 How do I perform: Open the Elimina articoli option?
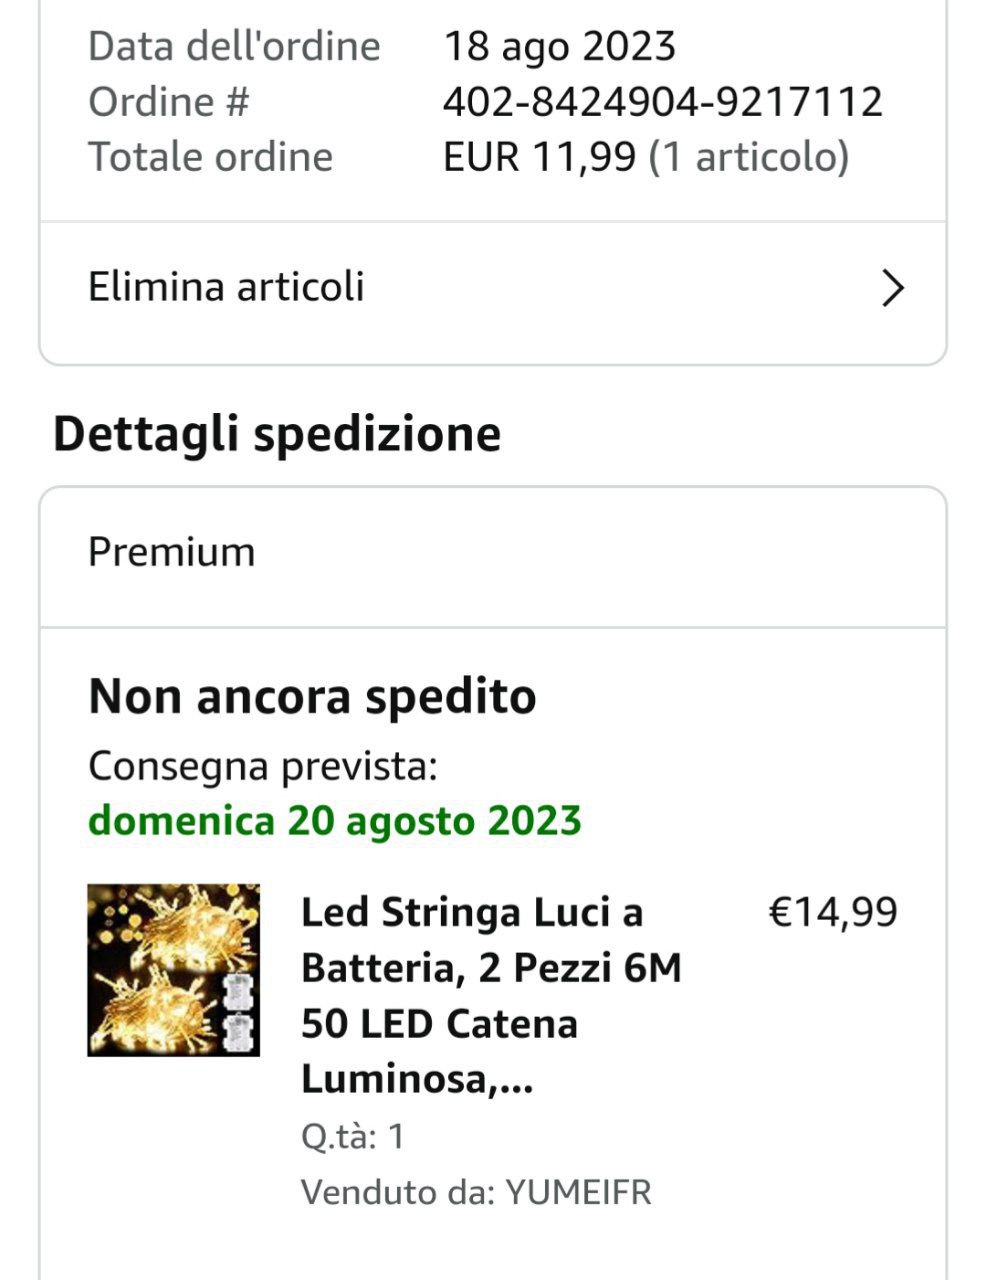point(227,287)
